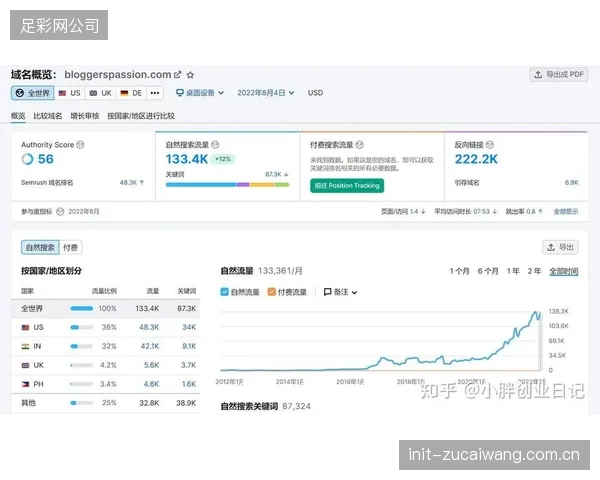This screenshot has width=600, height=480.
Task: Click organic traffic value 133.4K
Action: 187,159
